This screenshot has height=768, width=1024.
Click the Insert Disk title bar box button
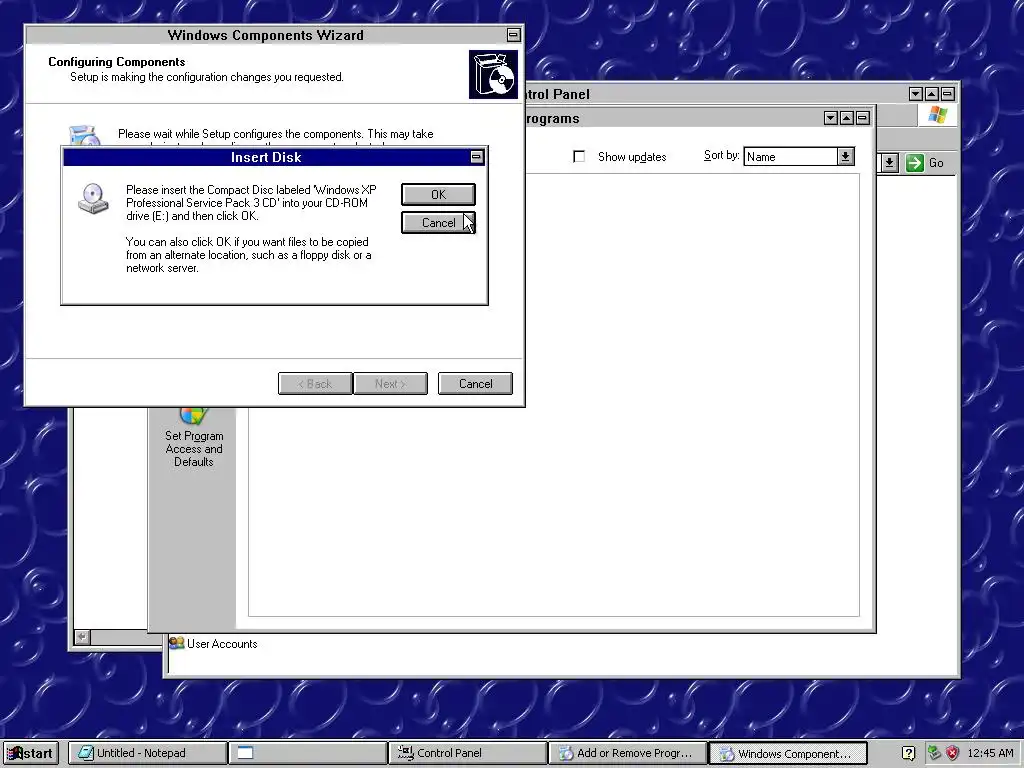pos(477,157)
